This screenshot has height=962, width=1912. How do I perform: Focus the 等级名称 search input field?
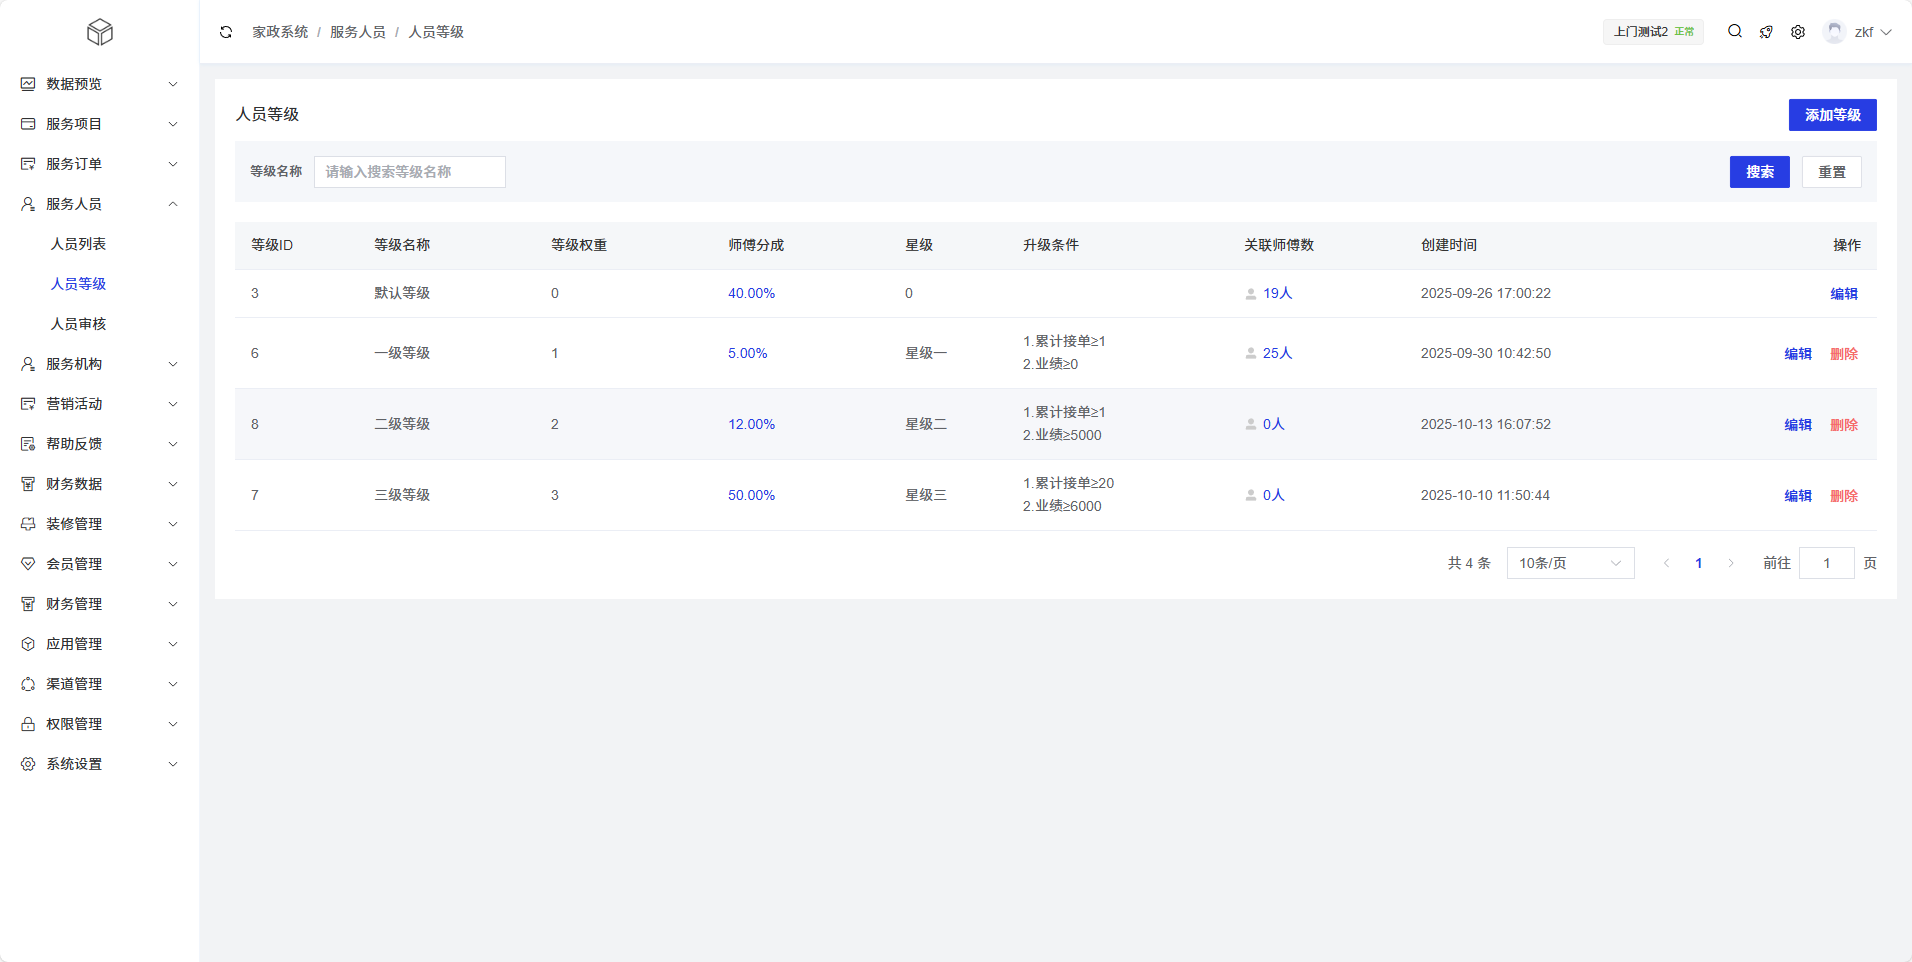click(409, 172)
